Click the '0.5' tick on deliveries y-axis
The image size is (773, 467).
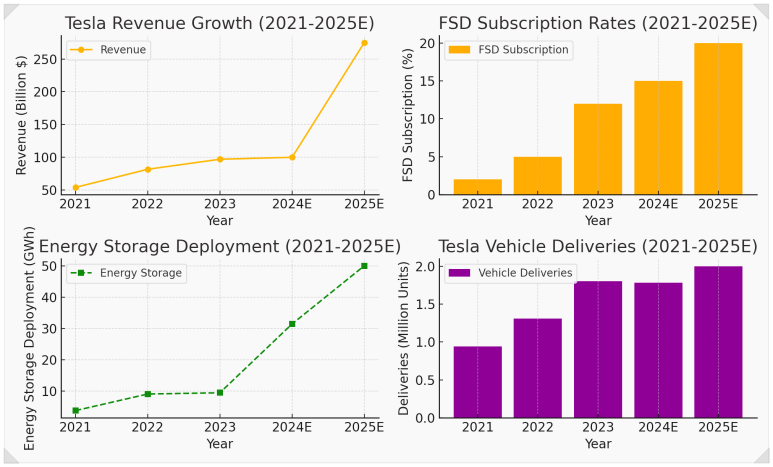pyautogui.click(x=425, y=381)
